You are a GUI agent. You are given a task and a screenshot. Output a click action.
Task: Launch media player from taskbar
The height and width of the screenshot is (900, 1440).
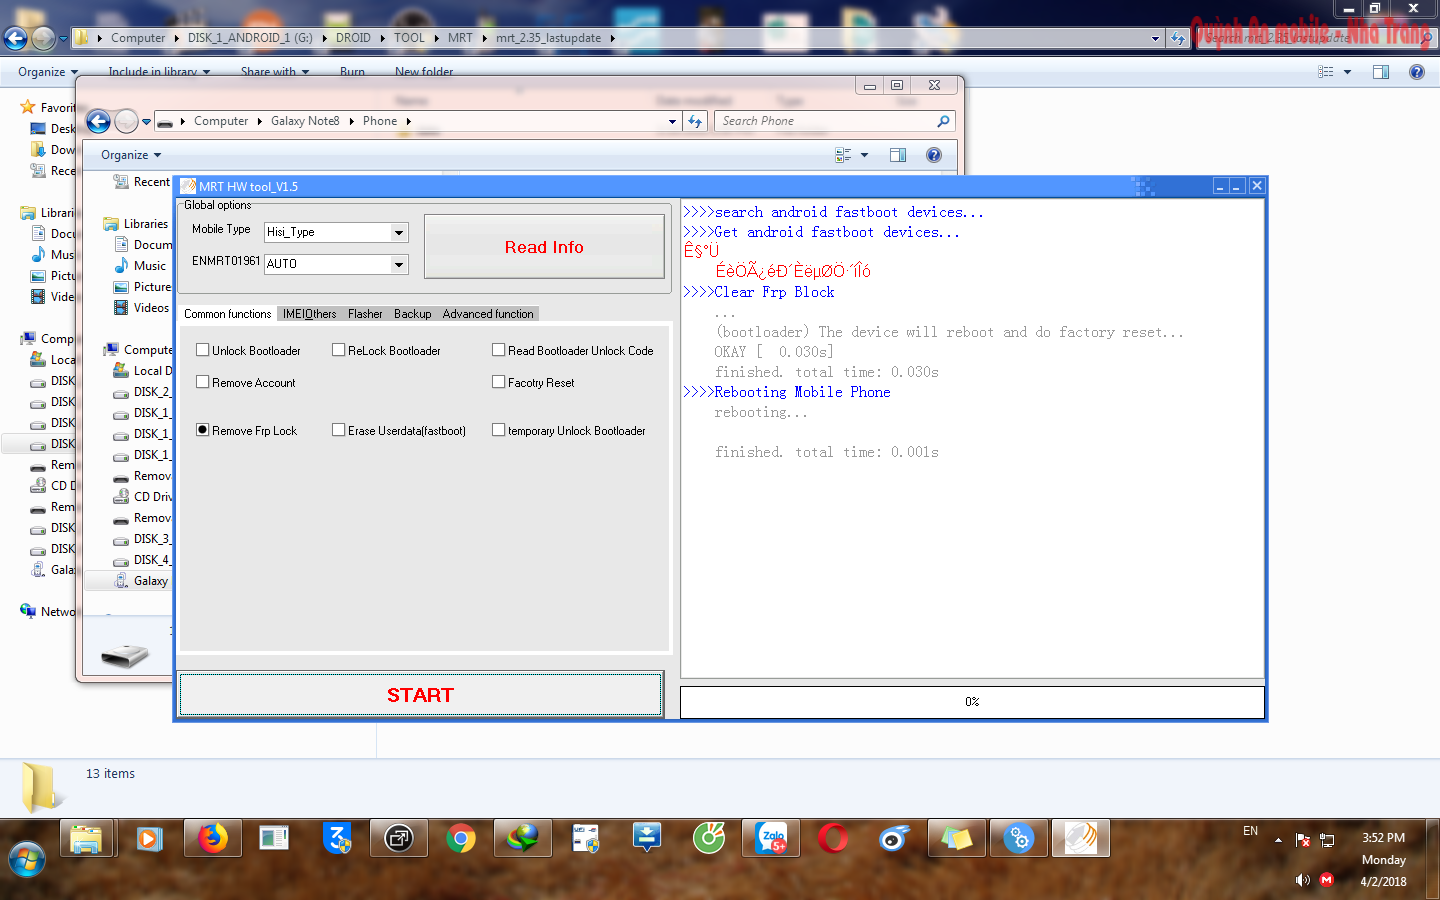pyautogui.click(x=149, y=838)
